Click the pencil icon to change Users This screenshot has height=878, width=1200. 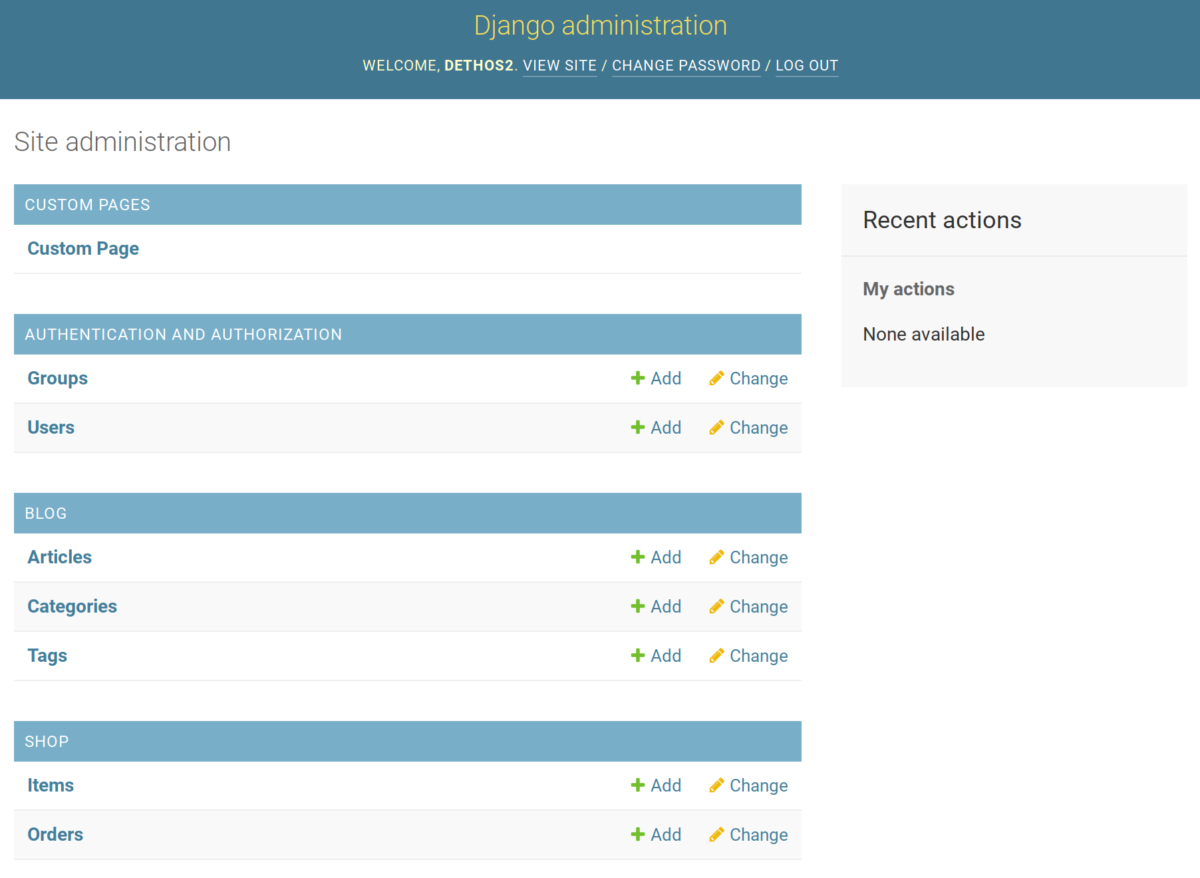point(716,427)
